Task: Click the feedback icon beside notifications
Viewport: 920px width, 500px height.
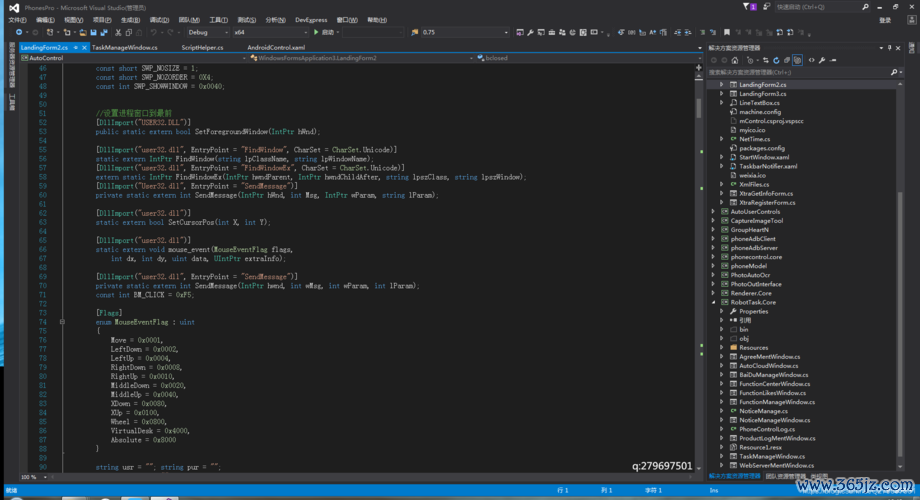Action: point(766,6)
